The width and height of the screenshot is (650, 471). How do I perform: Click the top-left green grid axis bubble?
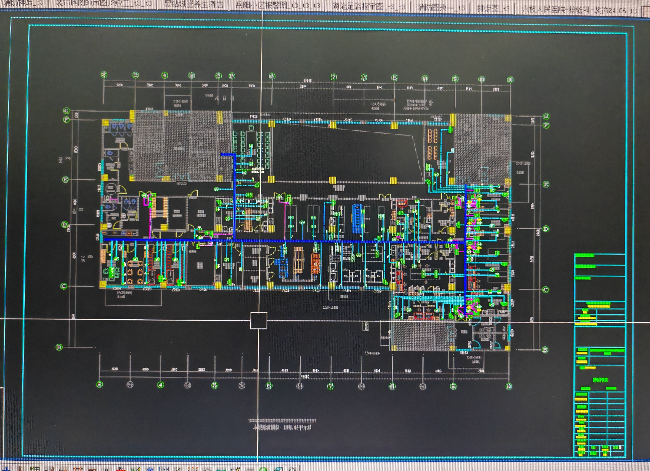tap(104, 73)
